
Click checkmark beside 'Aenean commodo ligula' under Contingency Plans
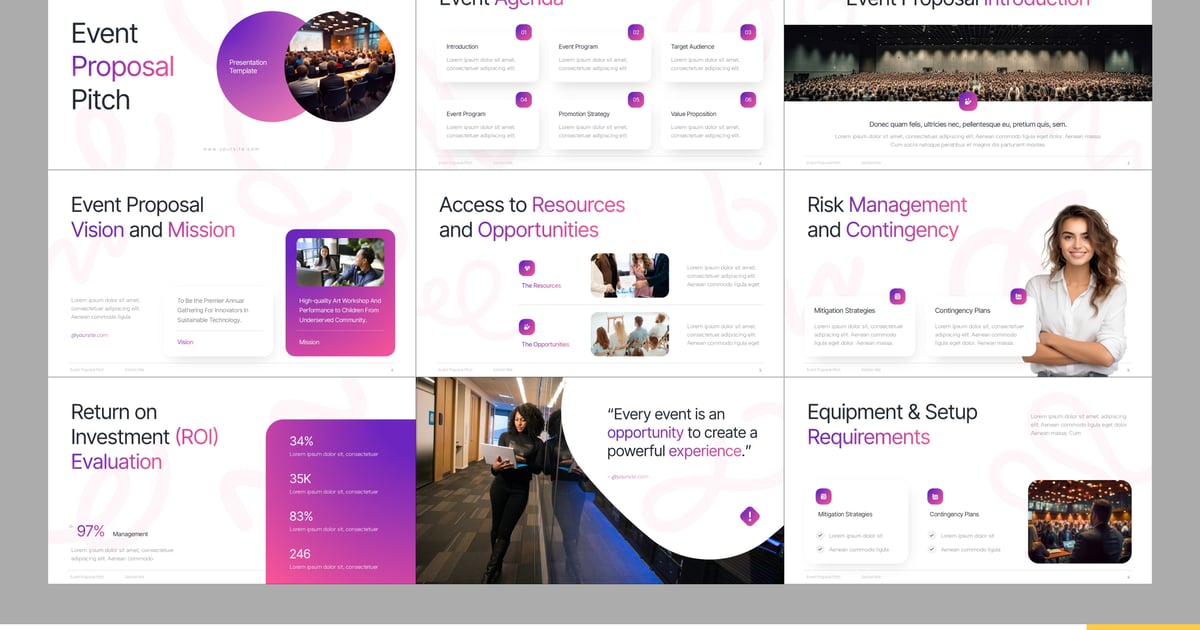(932, 549)
